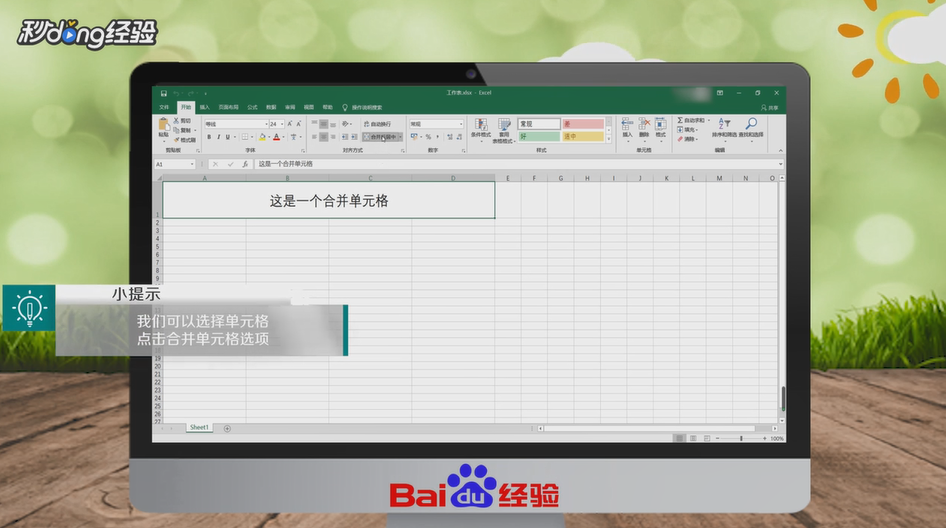Viewport: 946px width, 528px height.
Task: Toggle align left
Action: tap(314, 137)
